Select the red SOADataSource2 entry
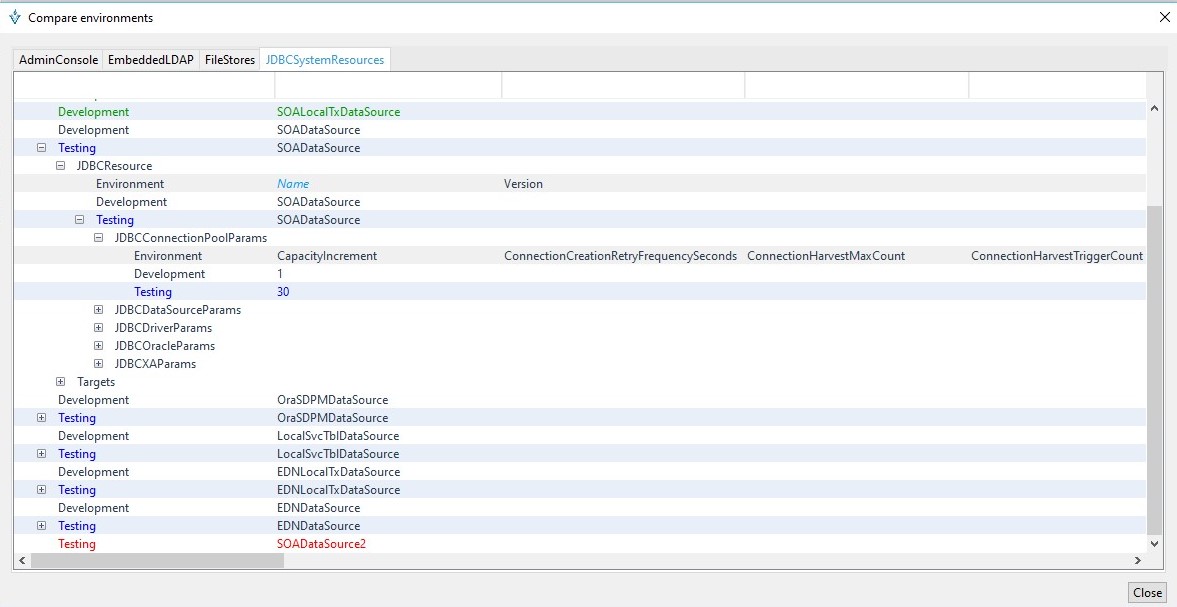1177x607 pixels. [321, 544]
